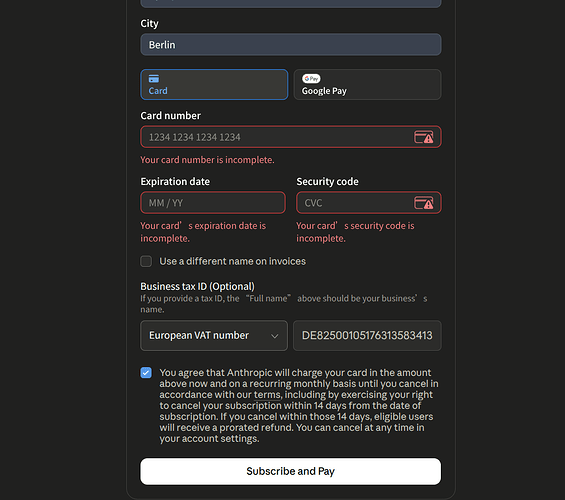The image size is (565, 500).
Task: Choose Google Pay as payment method
Action: coord(367,85)
